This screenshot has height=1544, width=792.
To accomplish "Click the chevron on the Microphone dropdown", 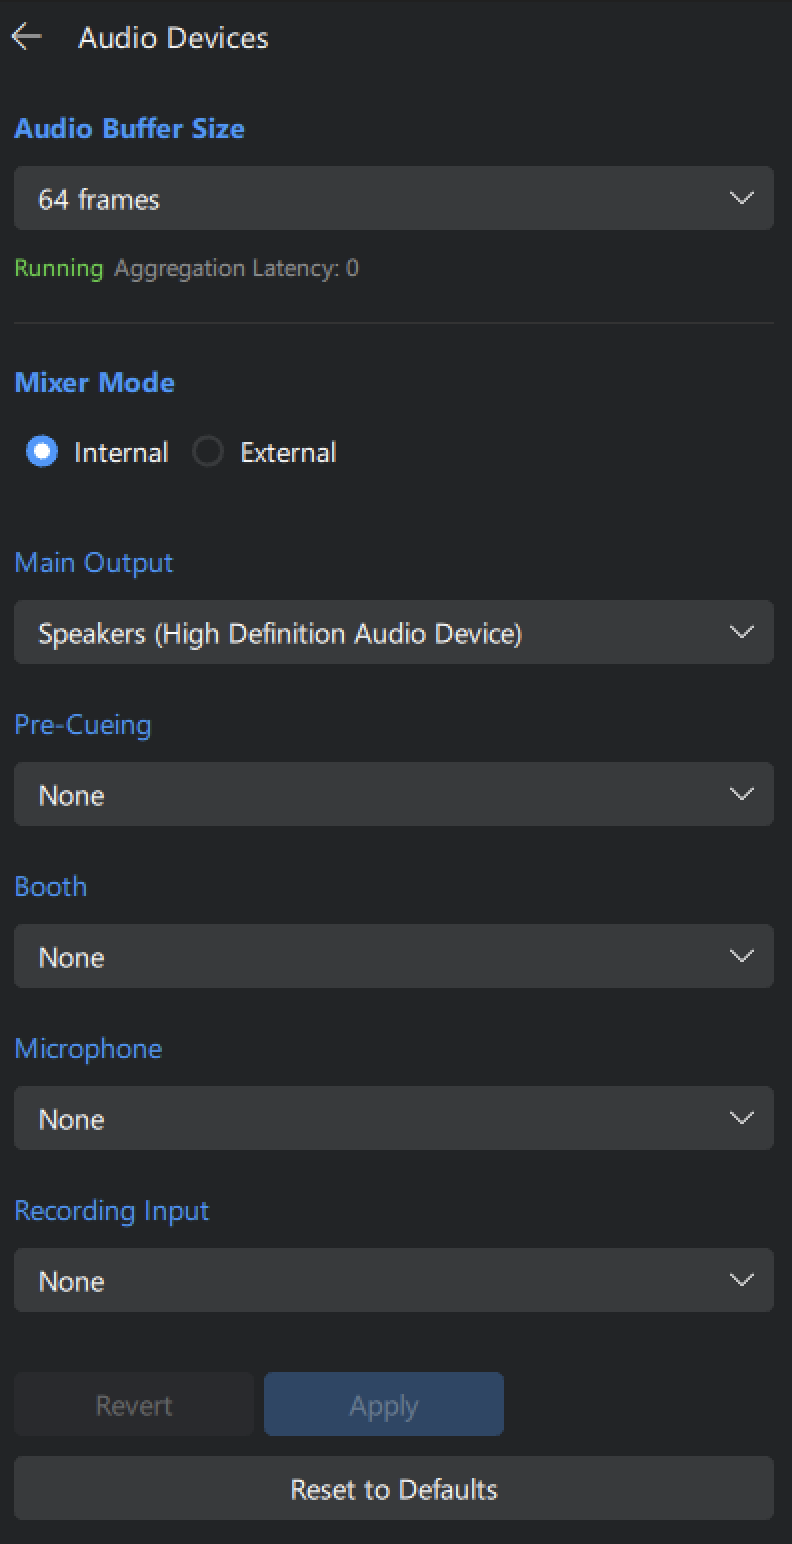I will tap(741, 1117).
